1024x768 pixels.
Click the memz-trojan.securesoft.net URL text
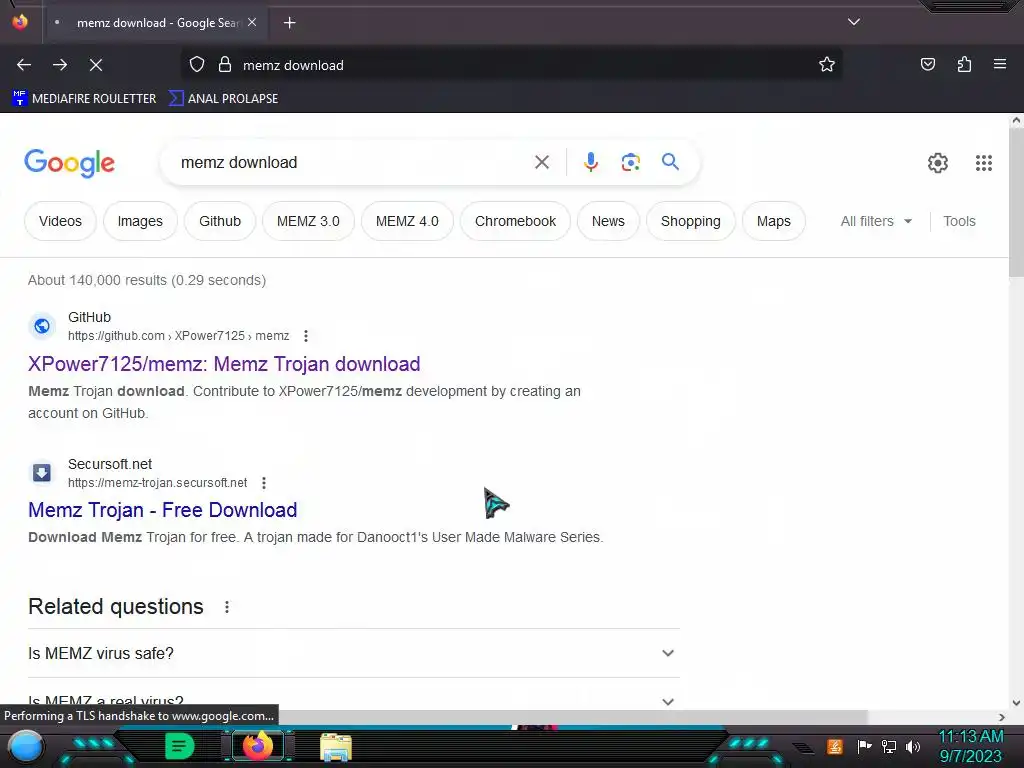click(x=157, y=483)
